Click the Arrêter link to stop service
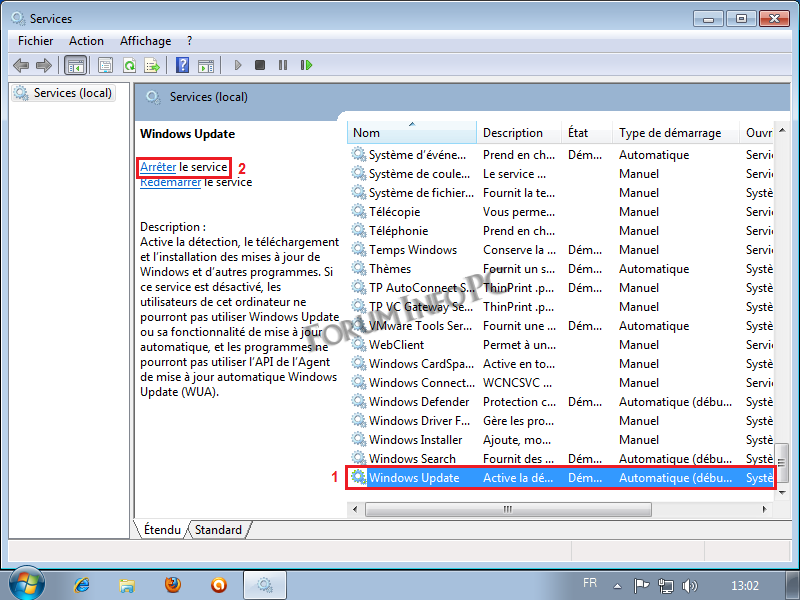Screen dimensions: 800x600 click(158, 167)
